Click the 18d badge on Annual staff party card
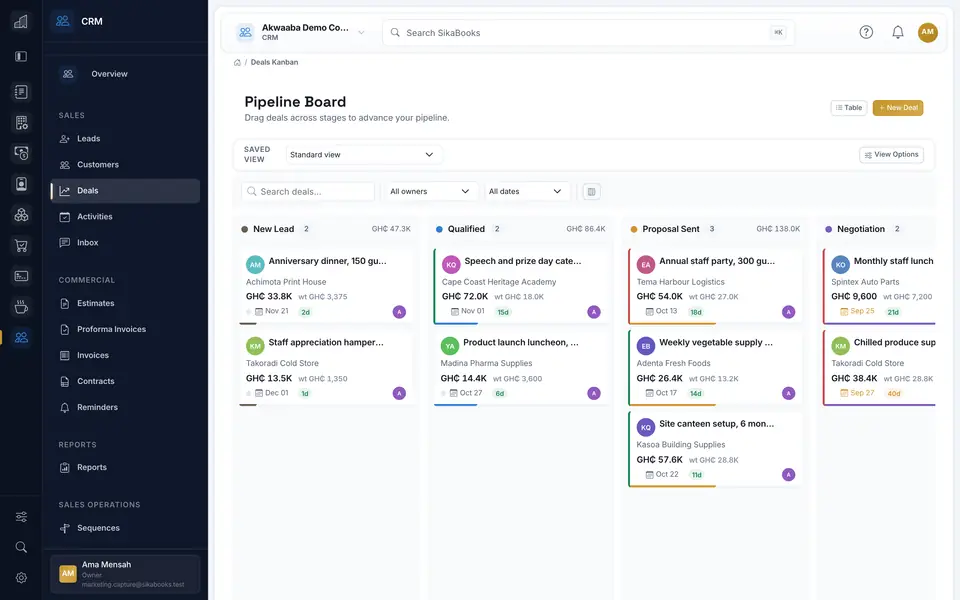This screenshot has width=960, height=600. [696, 312]
